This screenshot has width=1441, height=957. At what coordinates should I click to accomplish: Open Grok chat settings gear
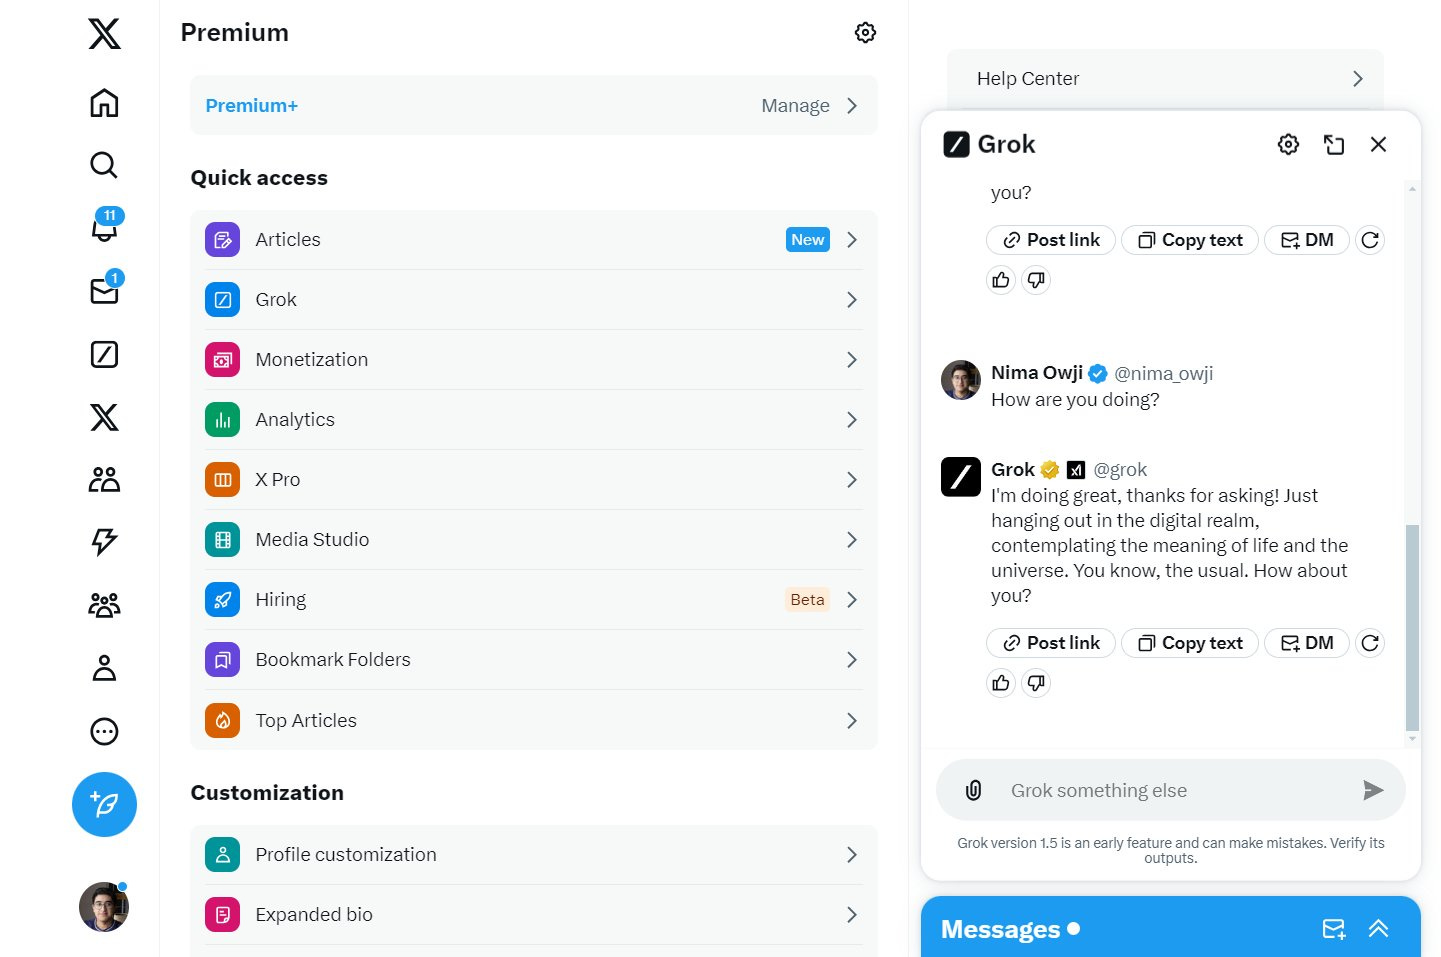point(1288,145)
